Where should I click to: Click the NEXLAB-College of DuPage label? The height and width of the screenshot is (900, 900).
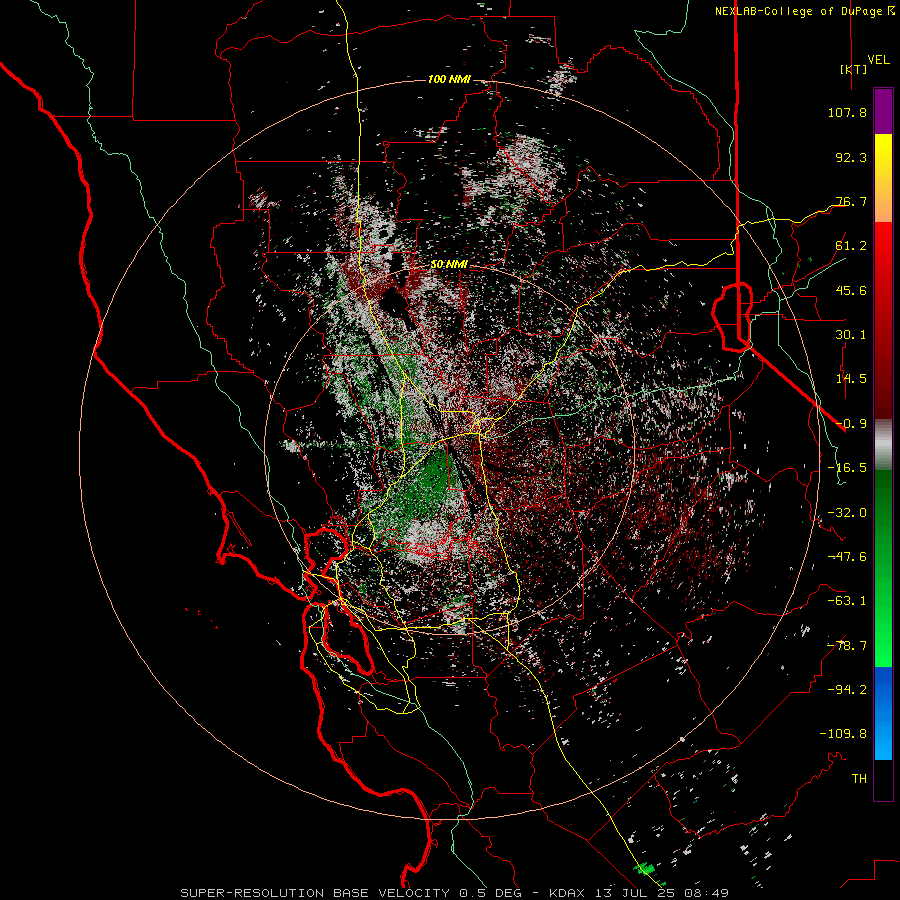click(x=804, y=11)
